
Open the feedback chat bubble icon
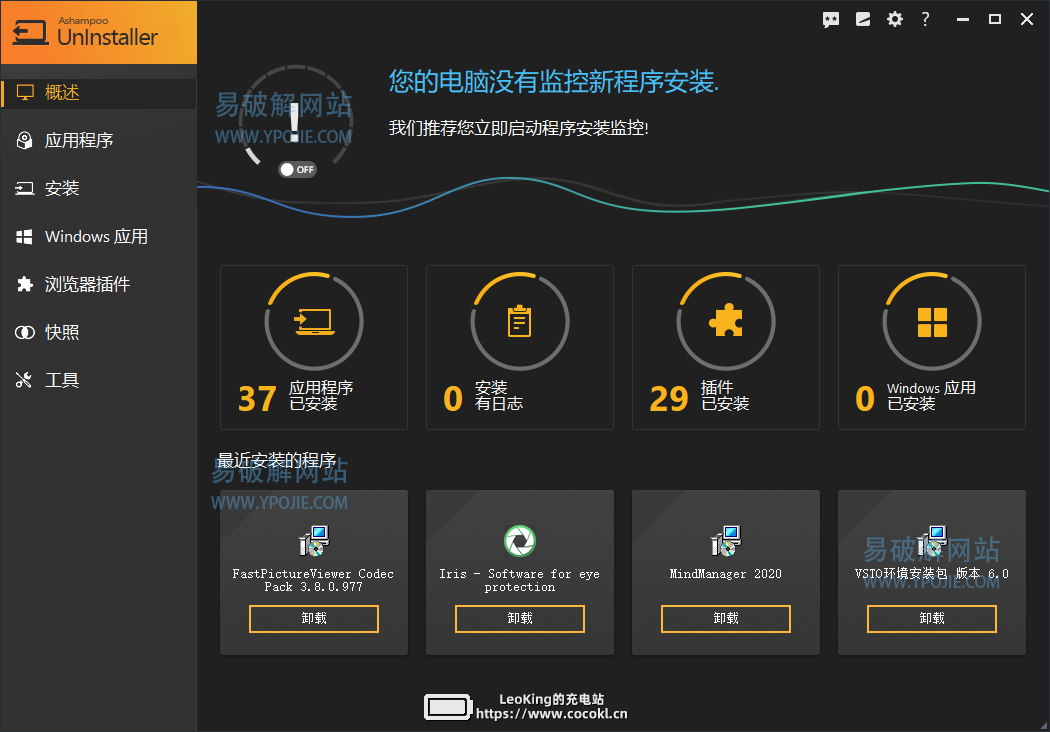tap(831, 19)
